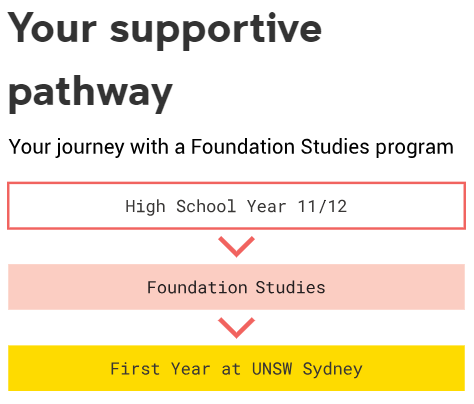Screen dimensions: 474x404
Task: Click the word 'program' in the subtitle
Action: (x=415, y=148)
